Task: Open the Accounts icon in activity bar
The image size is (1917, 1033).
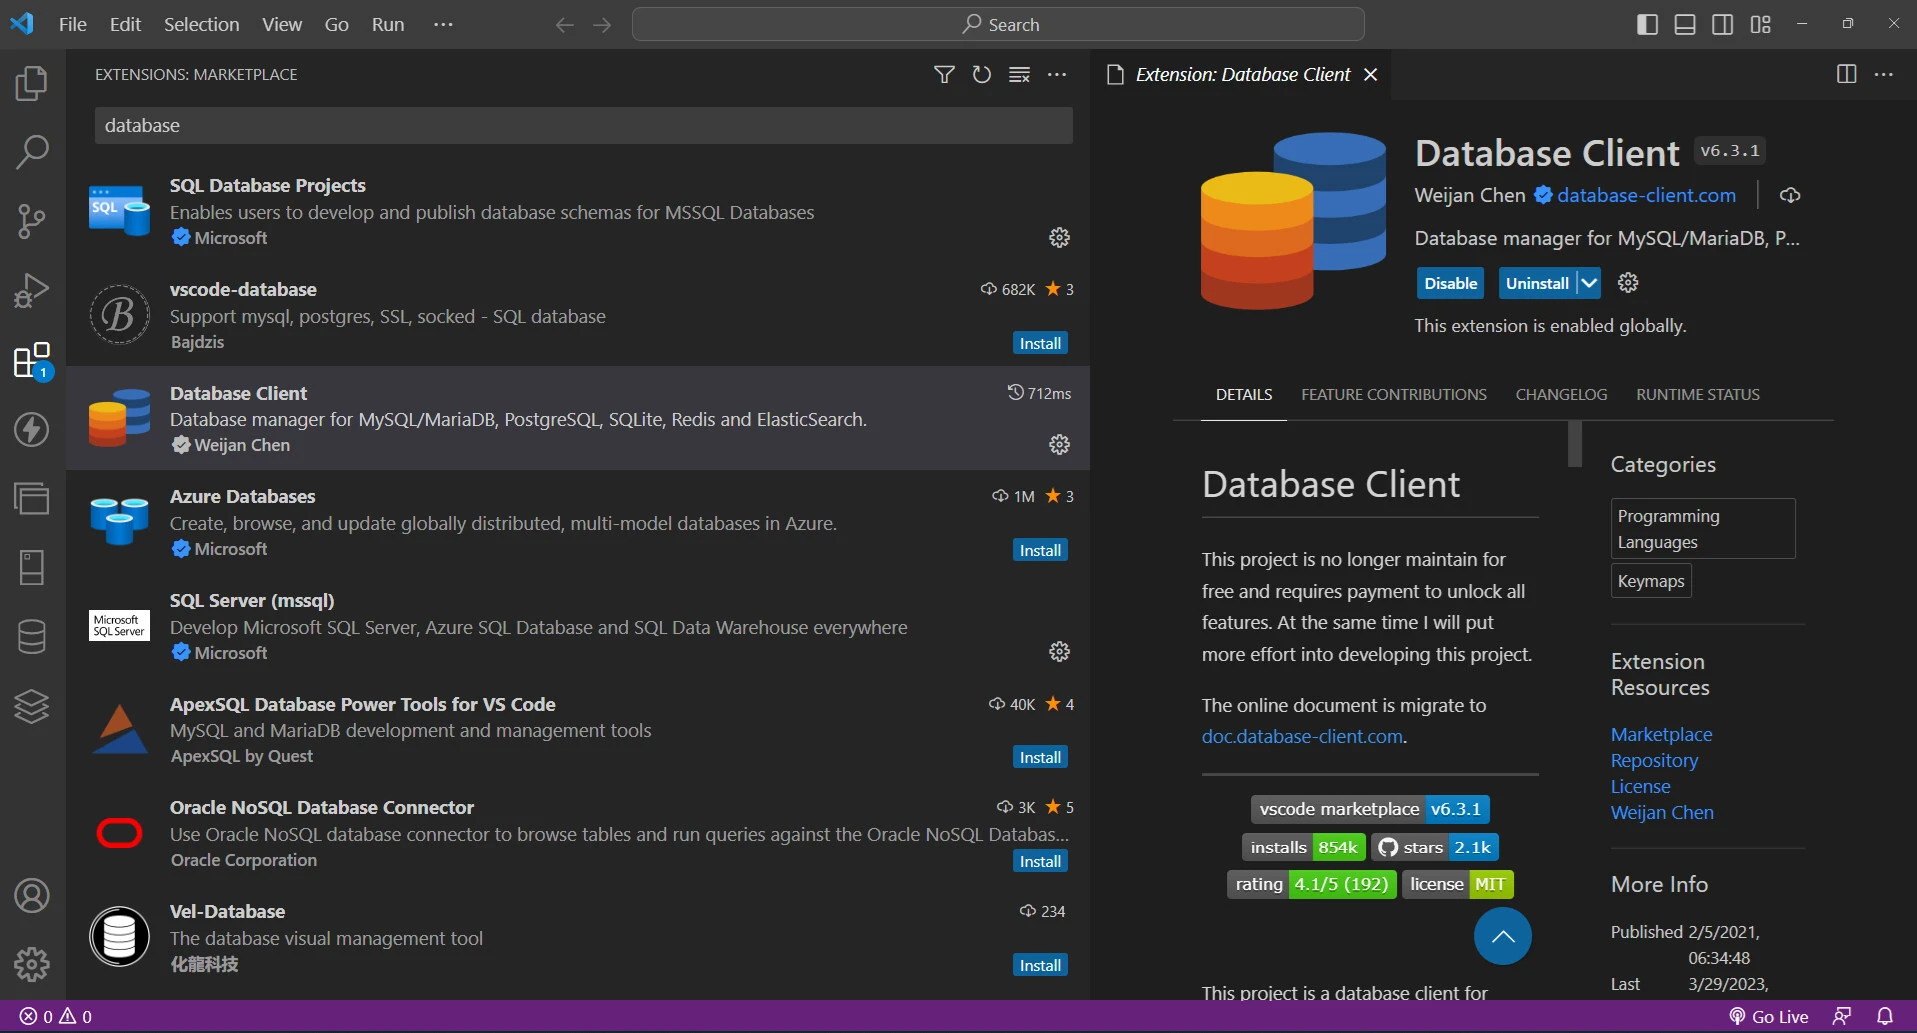Action: coord(31,896)
